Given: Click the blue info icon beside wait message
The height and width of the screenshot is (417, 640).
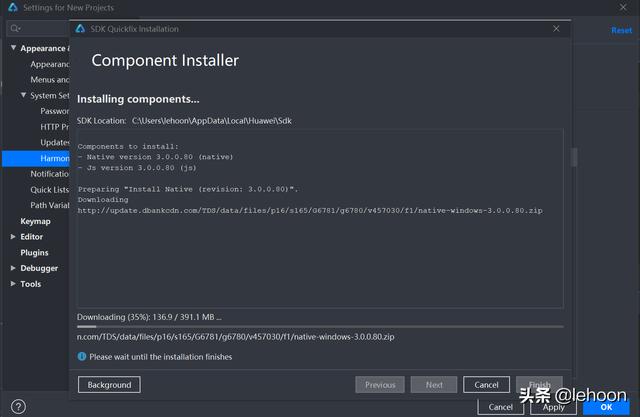Looking at the screenshot, I should pos(82,356).
